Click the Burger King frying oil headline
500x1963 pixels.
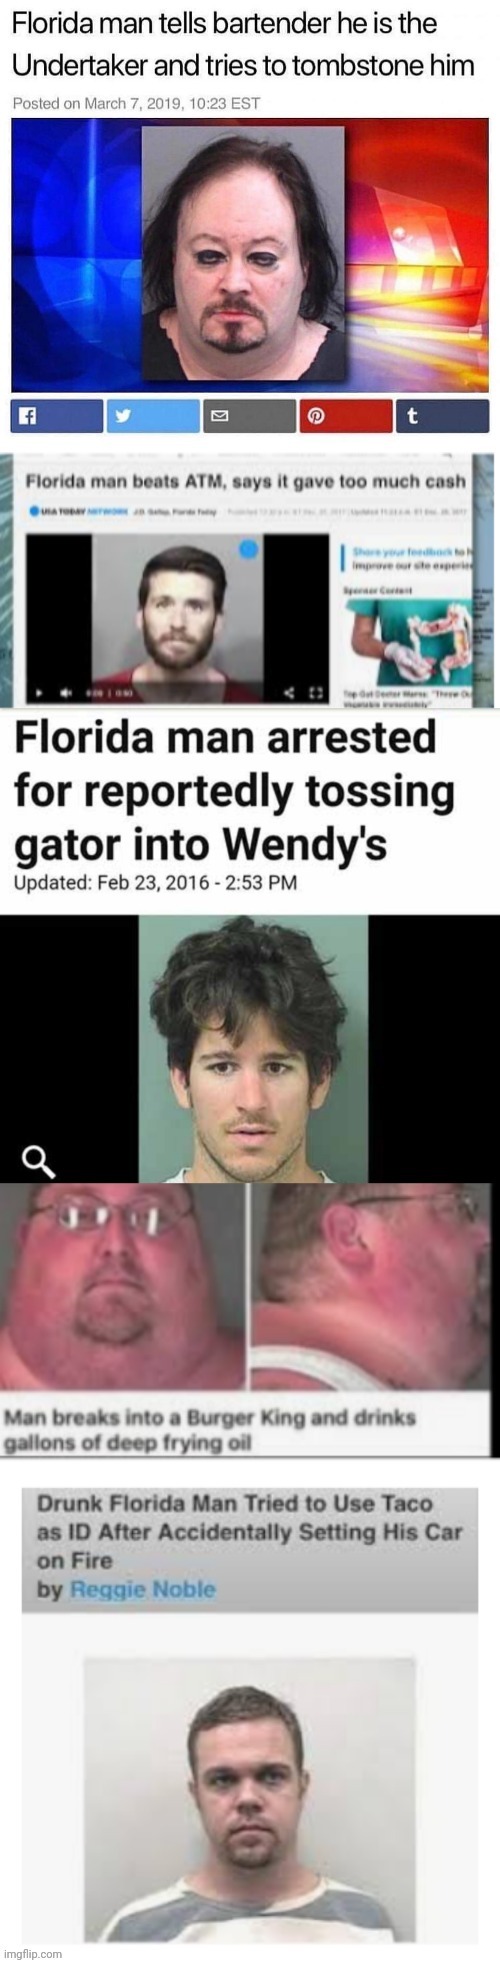point(209,1430)
